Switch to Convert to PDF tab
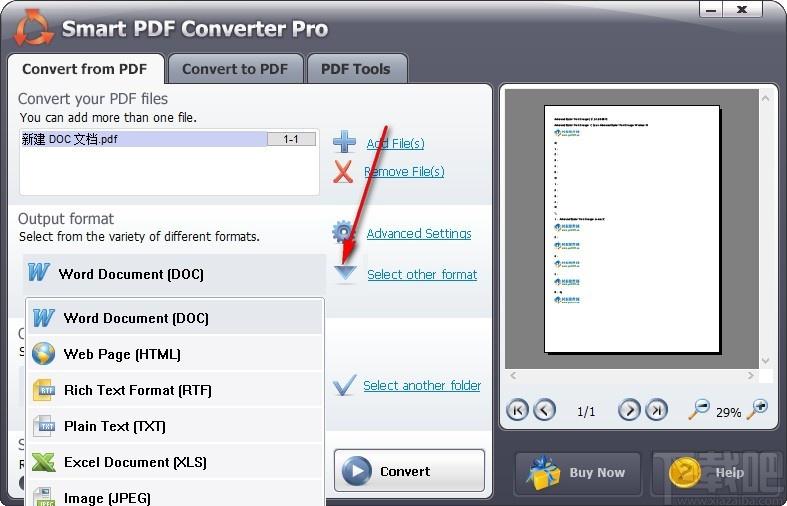The width and height of the screenshot is (787, 506). pyautogui.click(x=235, y=69)
